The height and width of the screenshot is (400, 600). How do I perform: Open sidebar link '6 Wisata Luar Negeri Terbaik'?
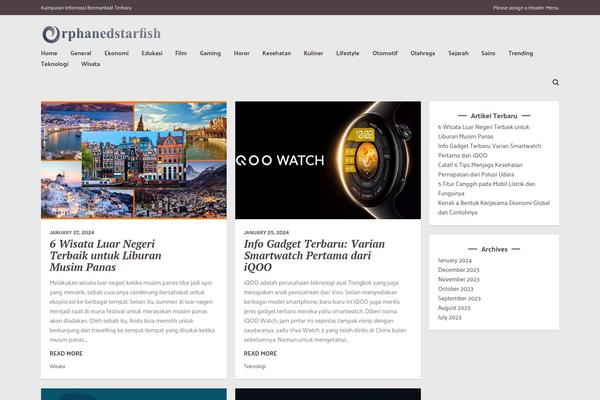484,132
